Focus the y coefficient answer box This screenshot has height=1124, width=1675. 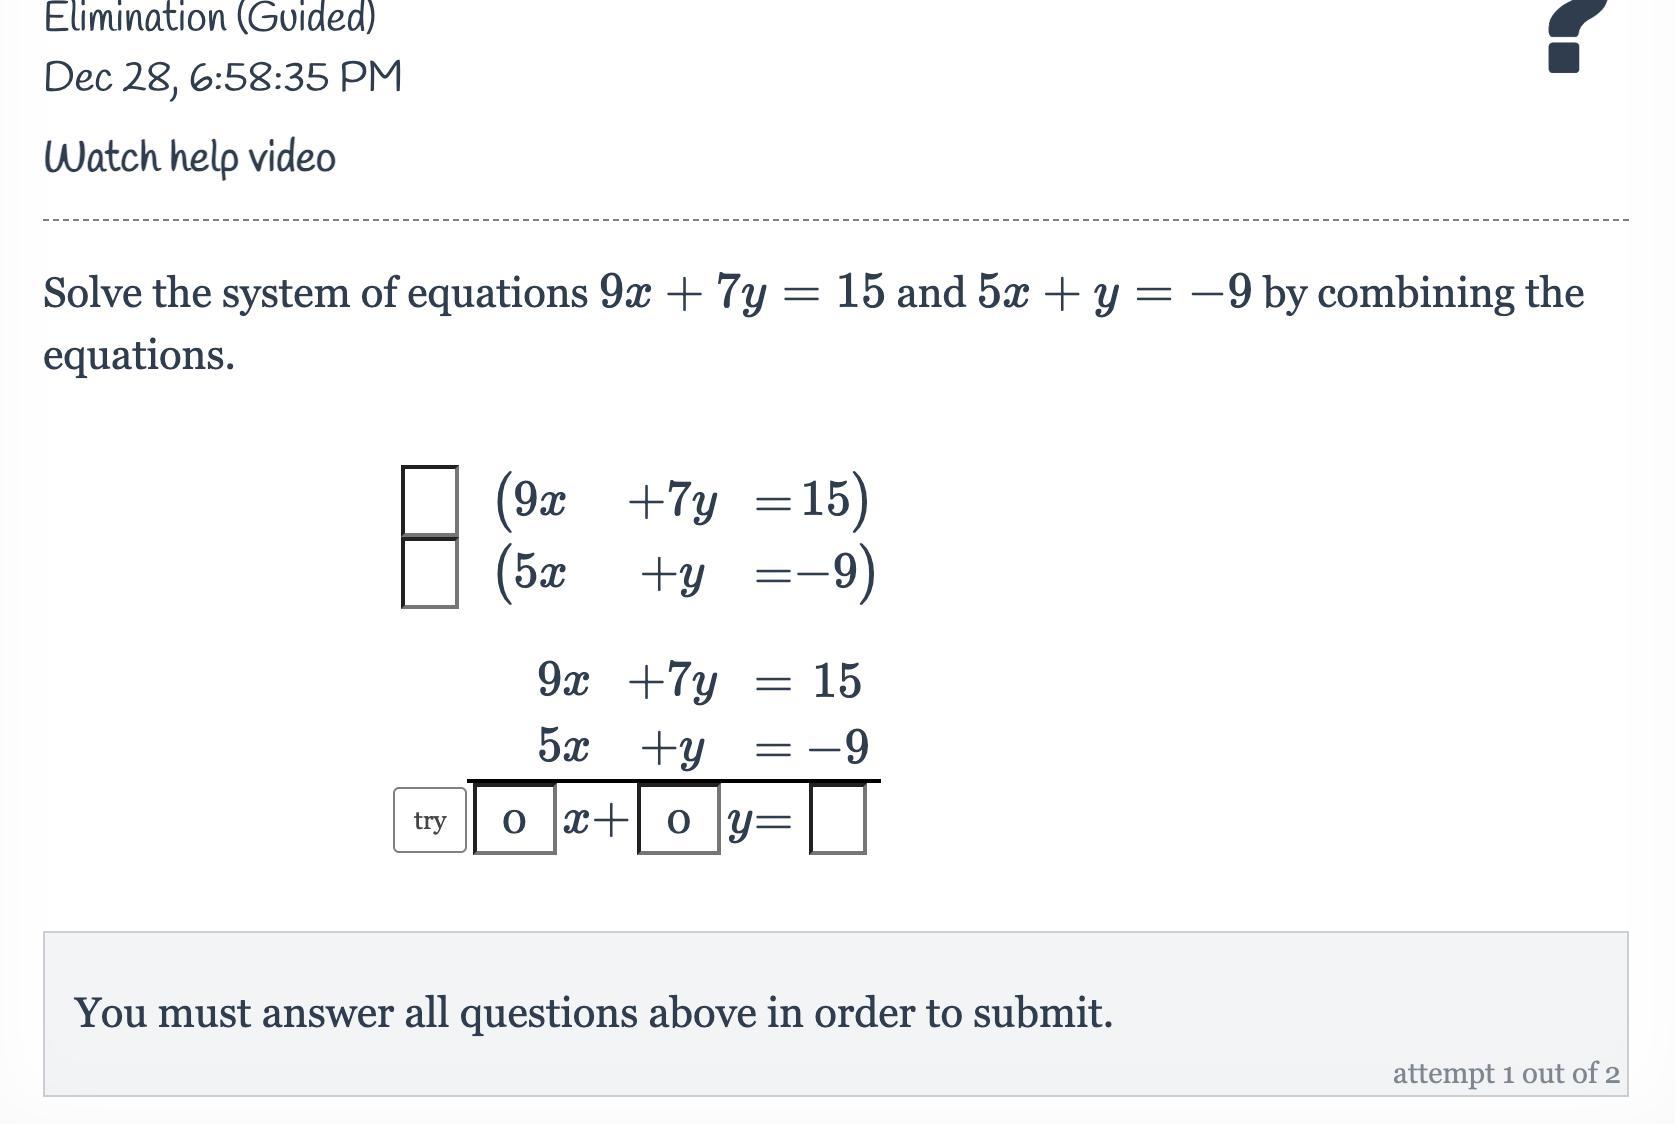point(679,820)
